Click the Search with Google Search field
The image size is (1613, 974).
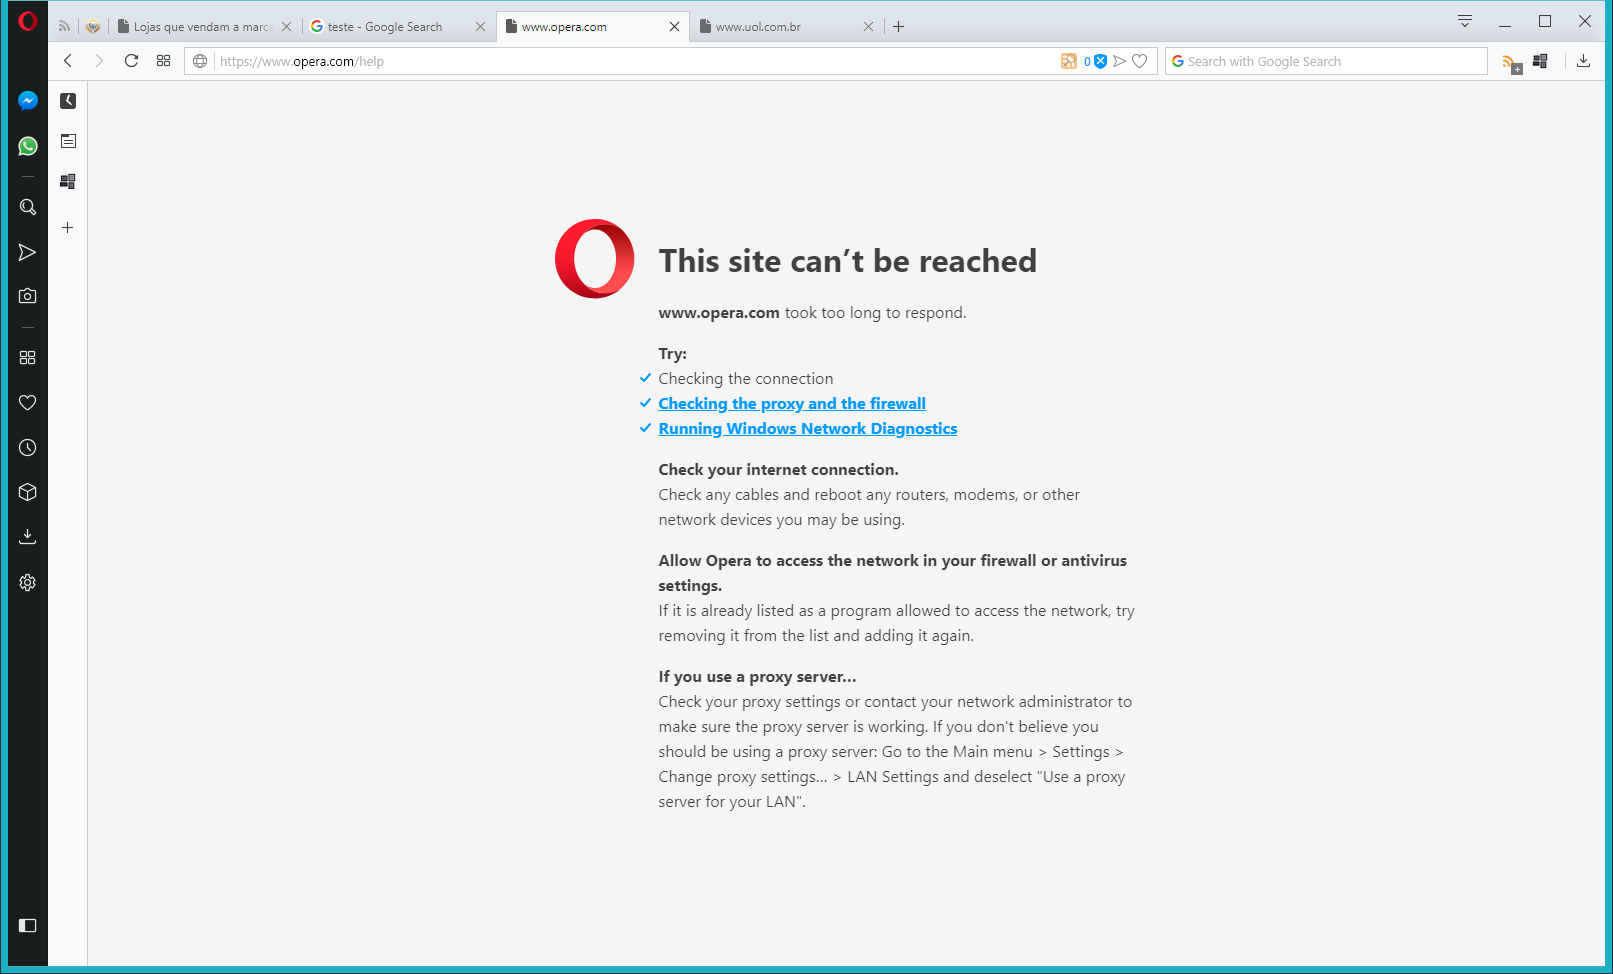1326,61
